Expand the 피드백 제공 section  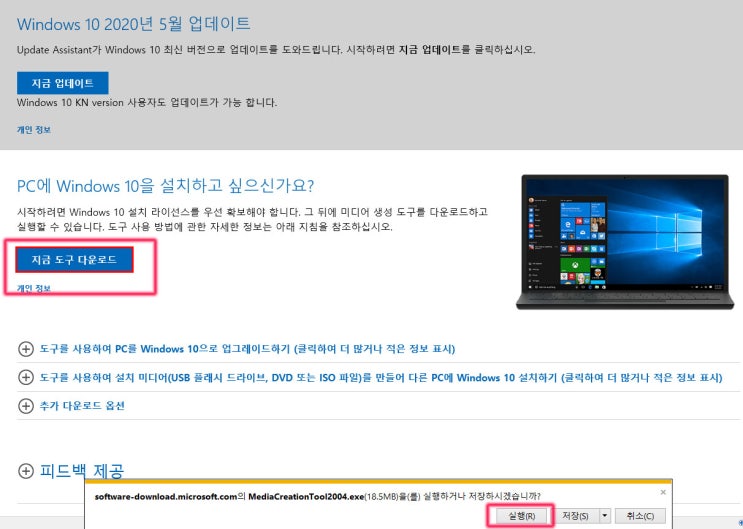pyautogui.click(x=82, y=471)
